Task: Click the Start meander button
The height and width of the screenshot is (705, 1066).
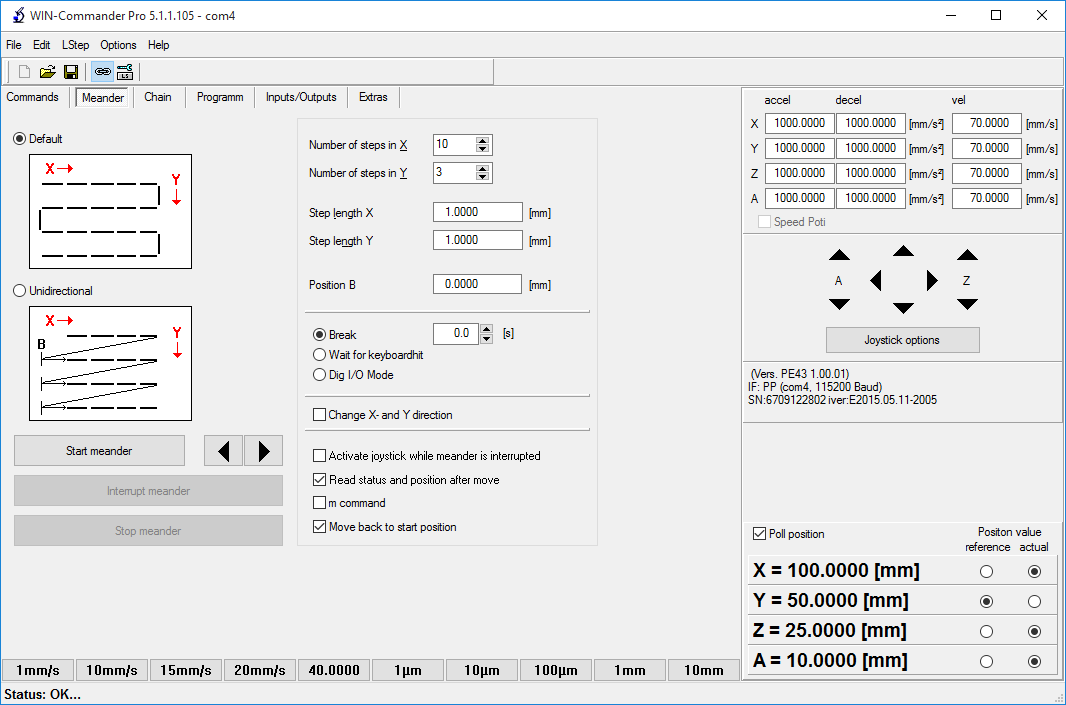Action: (x=99, y=451)
